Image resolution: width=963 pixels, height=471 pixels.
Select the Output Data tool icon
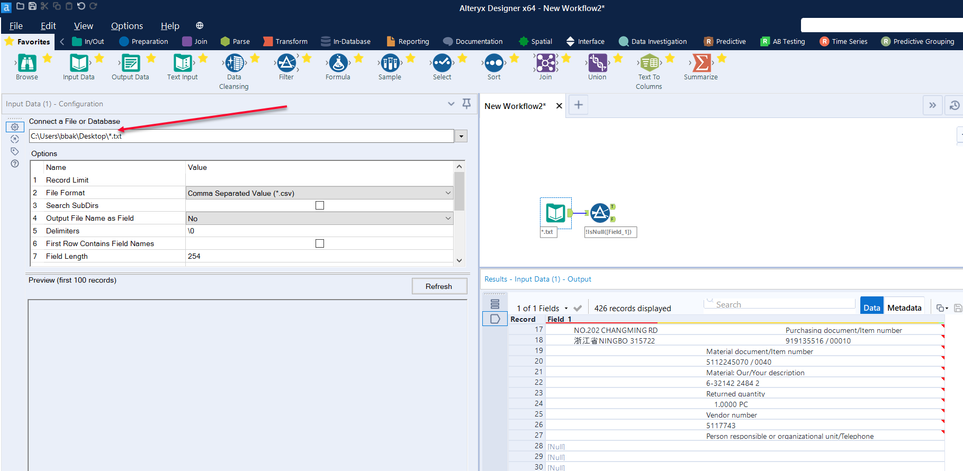(x=130, y=63)
